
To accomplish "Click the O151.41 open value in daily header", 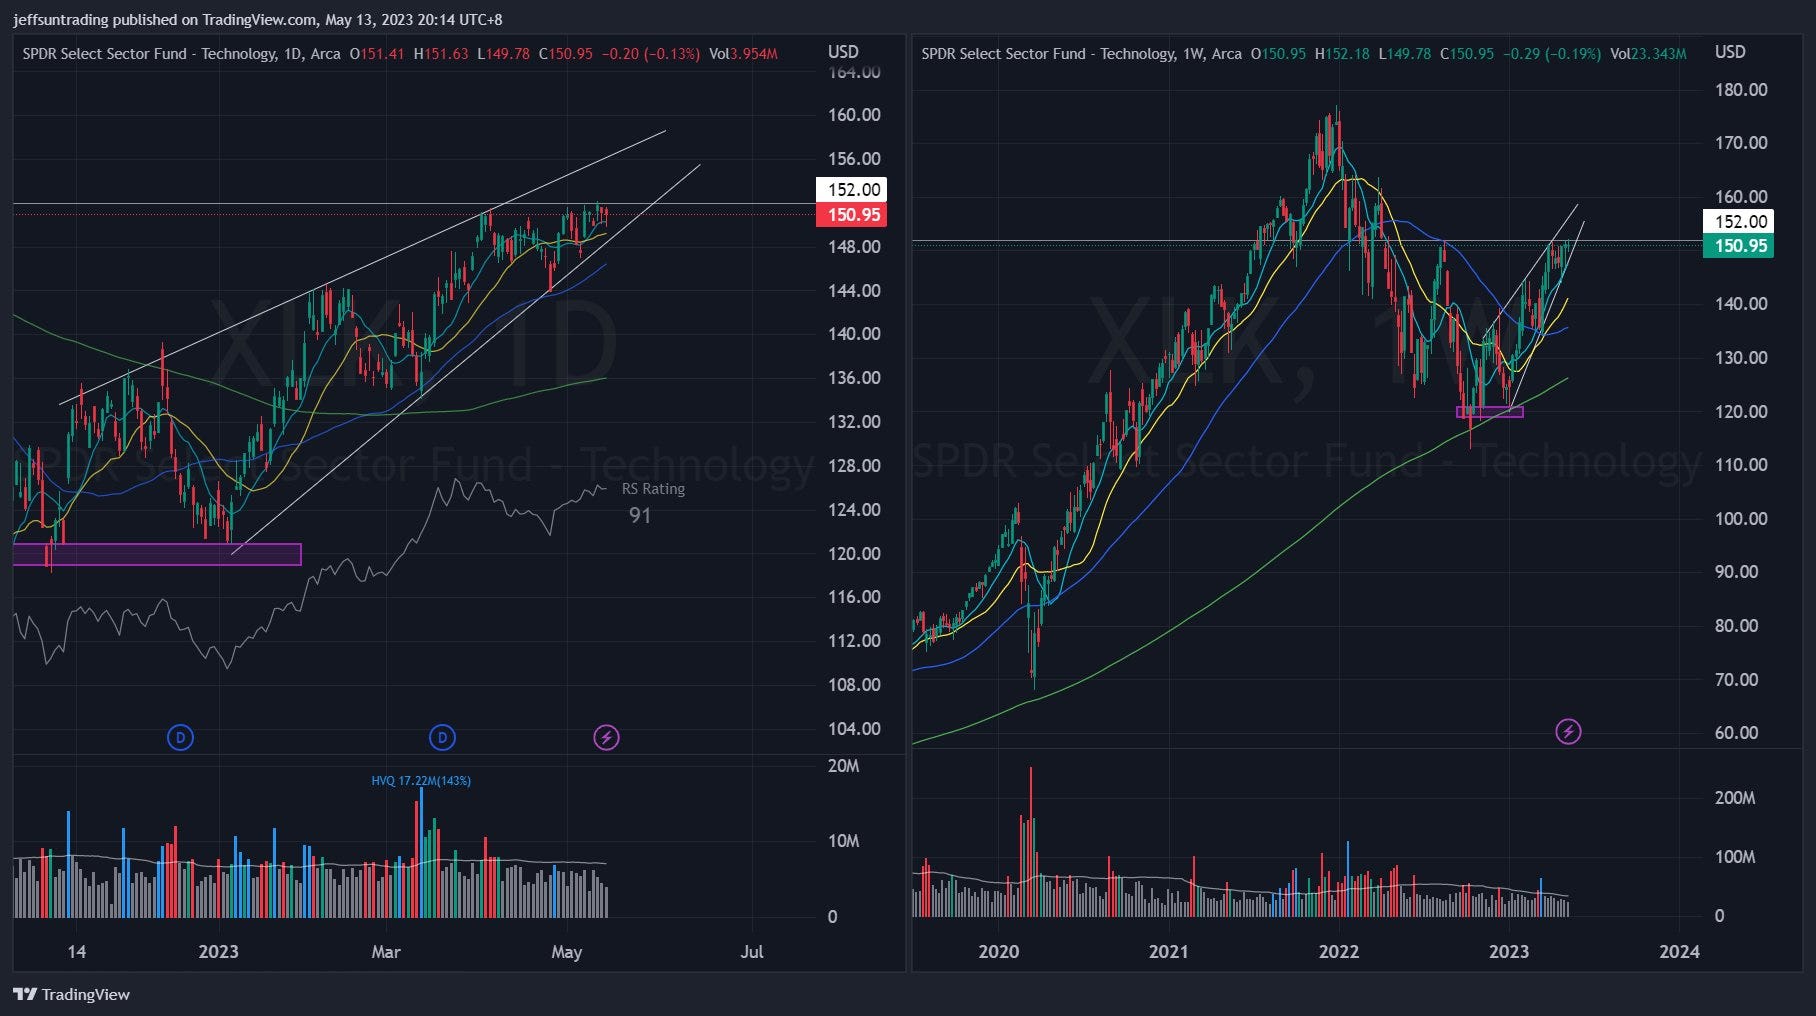I will pyautogui.click(x=377, y=54).
